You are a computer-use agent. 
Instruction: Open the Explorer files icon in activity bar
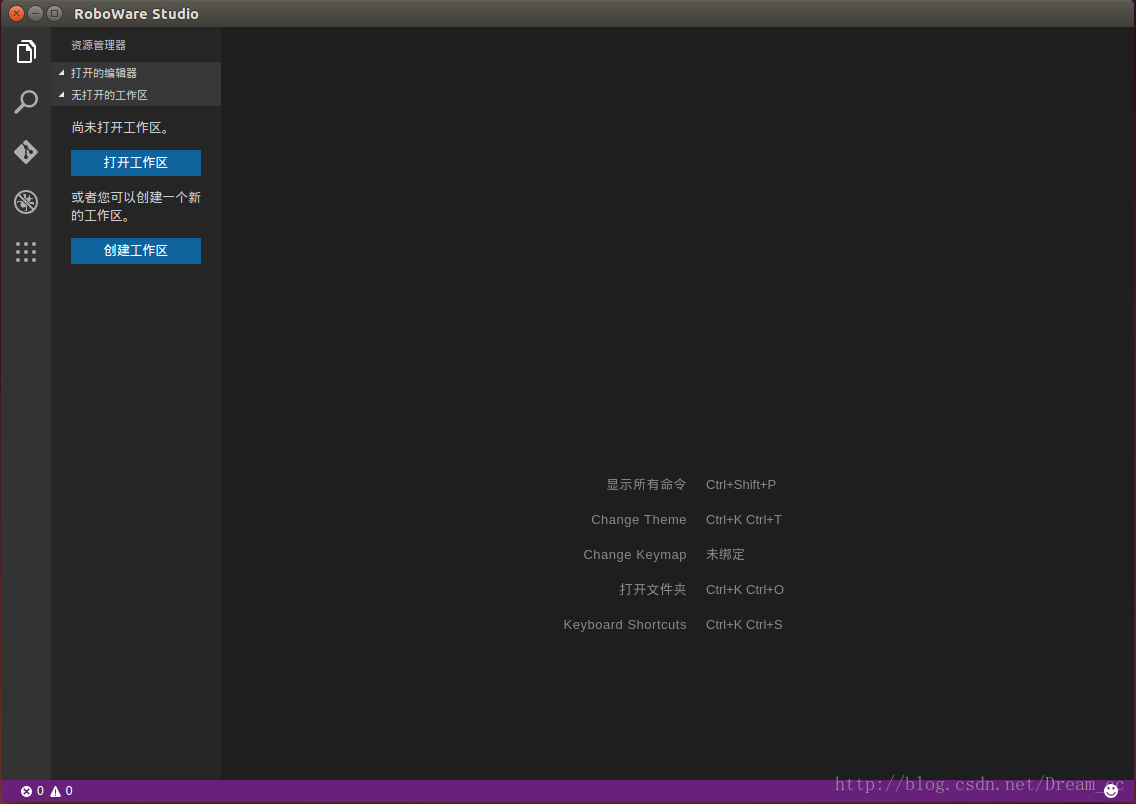point(26,52)
